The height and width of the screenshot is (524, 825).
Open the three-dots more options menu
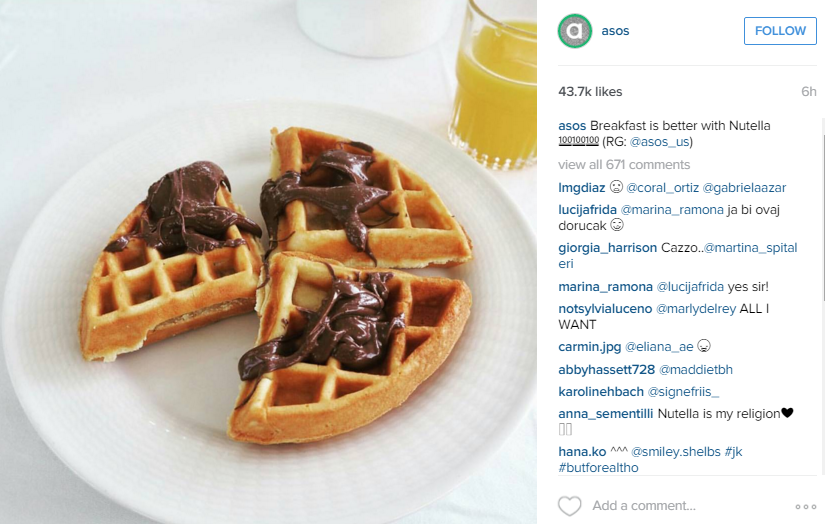tap(806, 507)
